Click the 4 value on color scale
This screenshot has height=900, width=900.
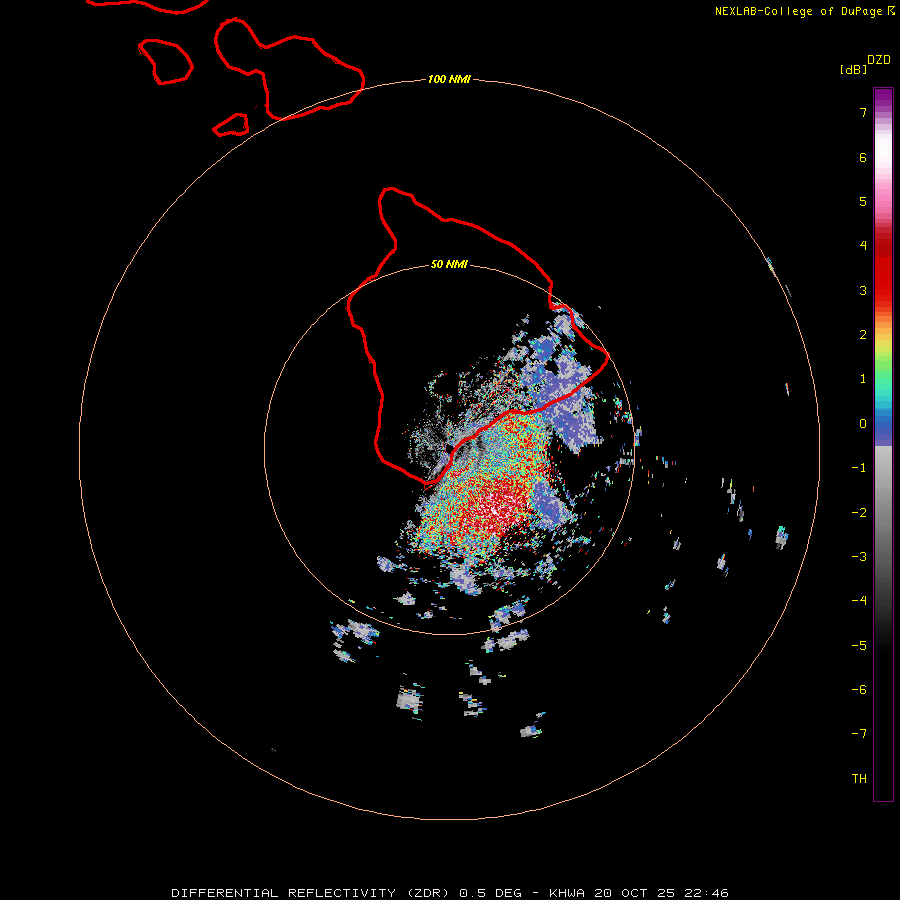[x=863, y=246]
